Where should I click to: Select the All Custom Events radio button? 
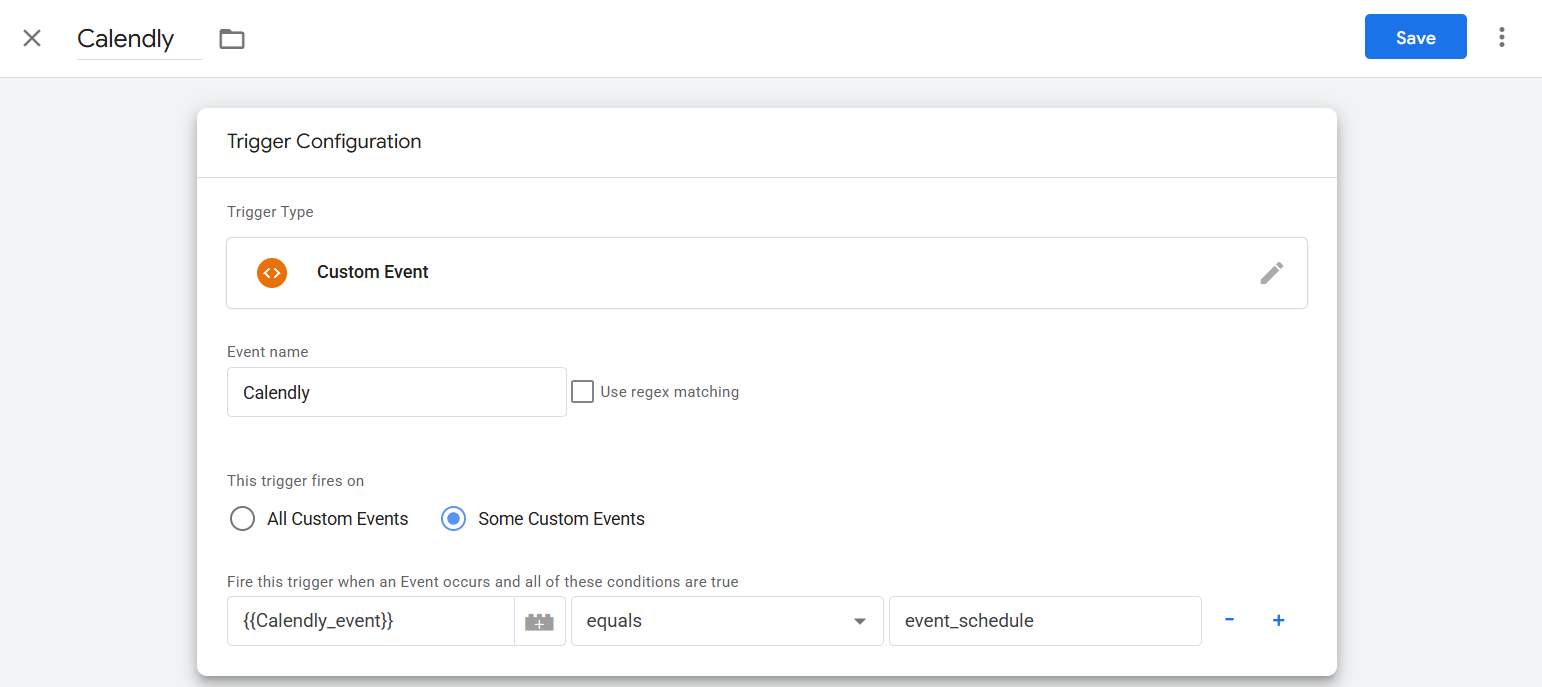tap(242, 519)
